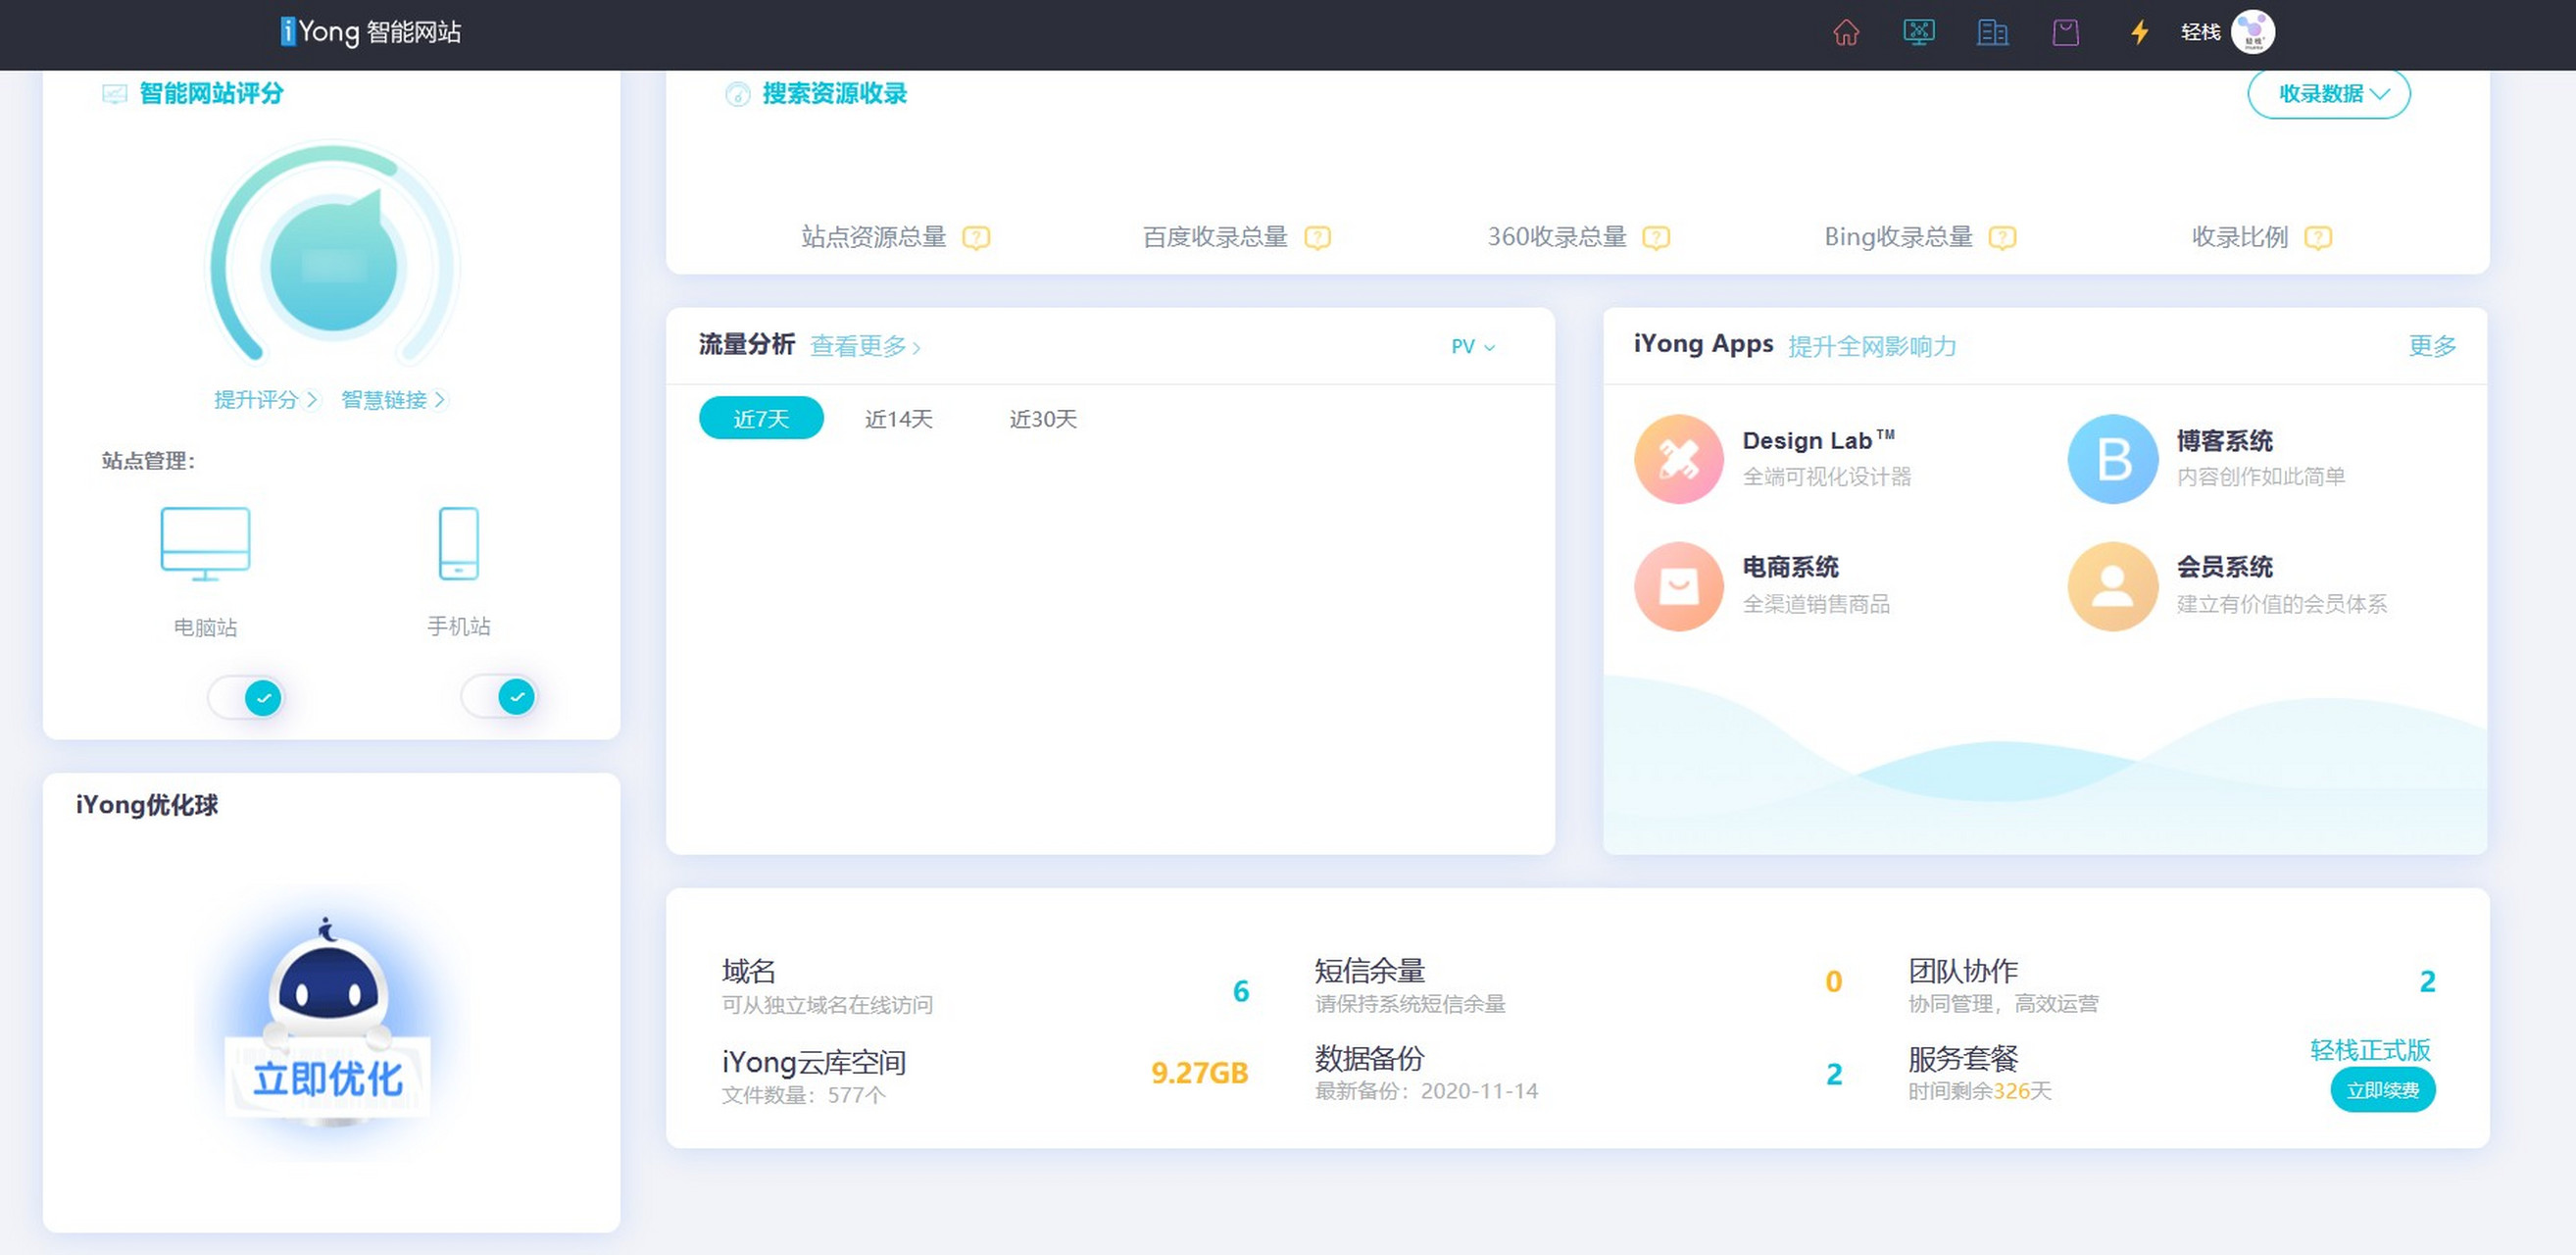Click the 轻栈正式版 plan link
Image resolution: width=2576 pixels, height=1255 pixels.
tap(2370, 1050)
